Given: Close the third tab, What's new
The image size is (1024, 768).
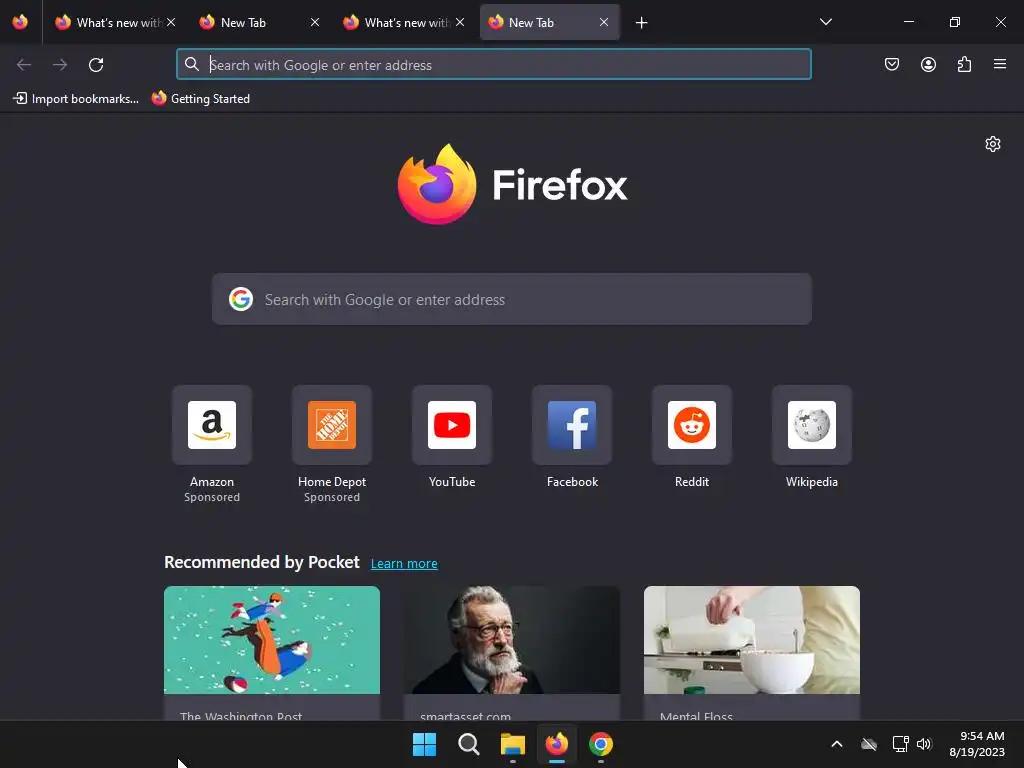Looking at the screenshot, I should (460, 22).
